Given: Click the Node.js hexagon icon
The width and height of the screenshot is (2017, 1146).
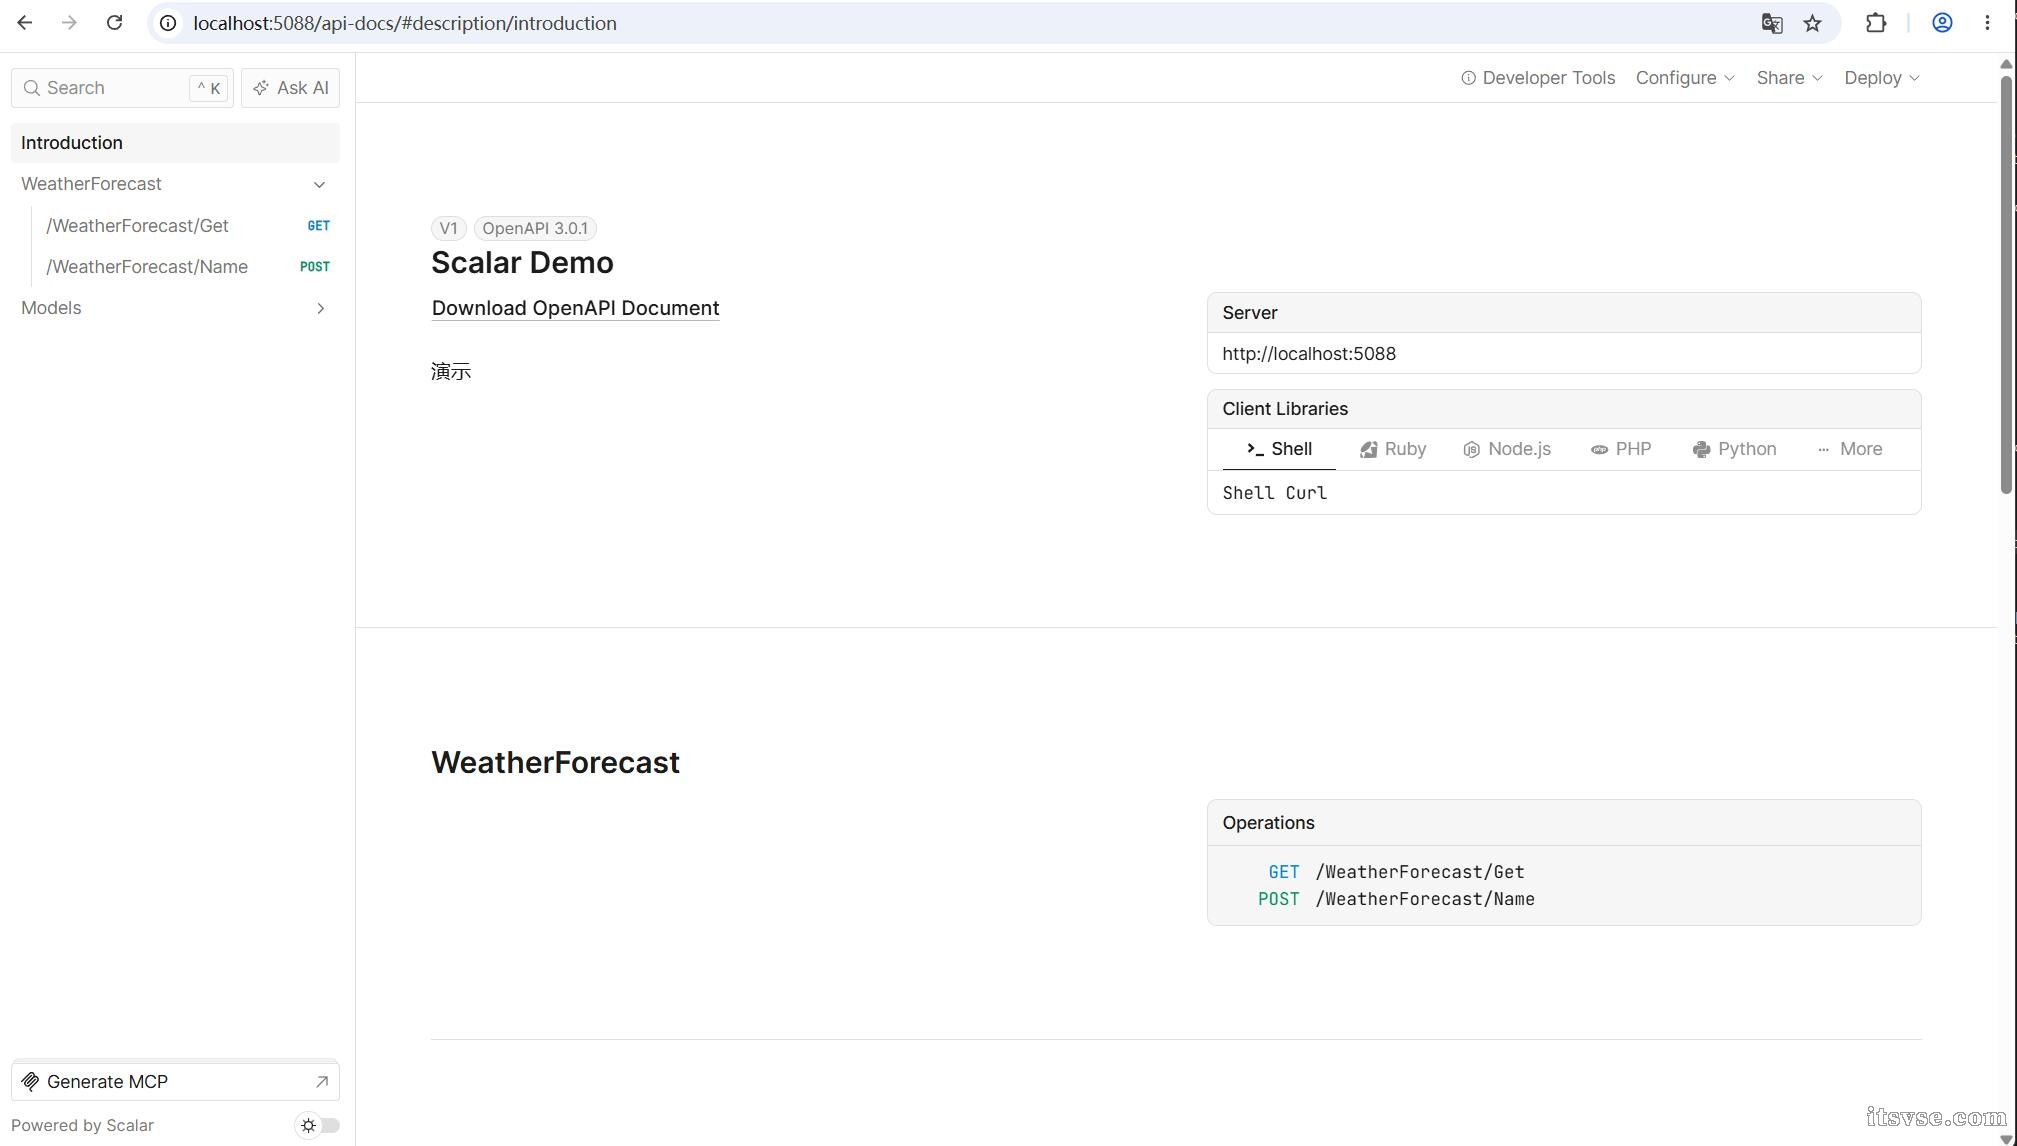Looking at the screenshot, I should pos(1471,450).
